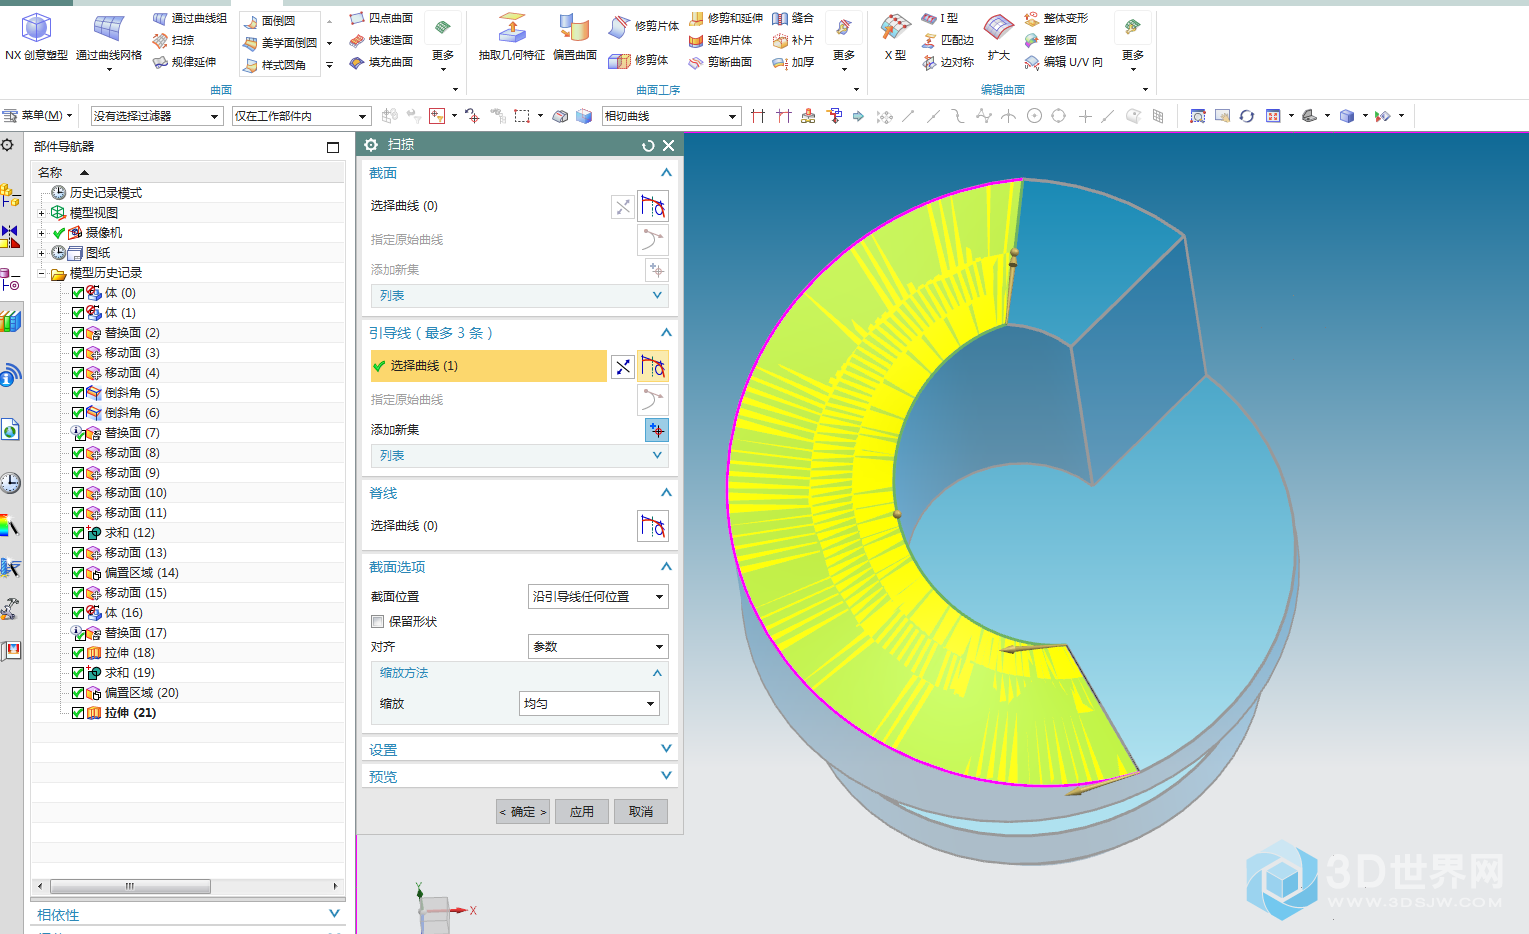Viewport: 1529px width, 934px height.
Task: Click reverse direction icon beside 选择曲线 (1)
Action: point(622,366)
